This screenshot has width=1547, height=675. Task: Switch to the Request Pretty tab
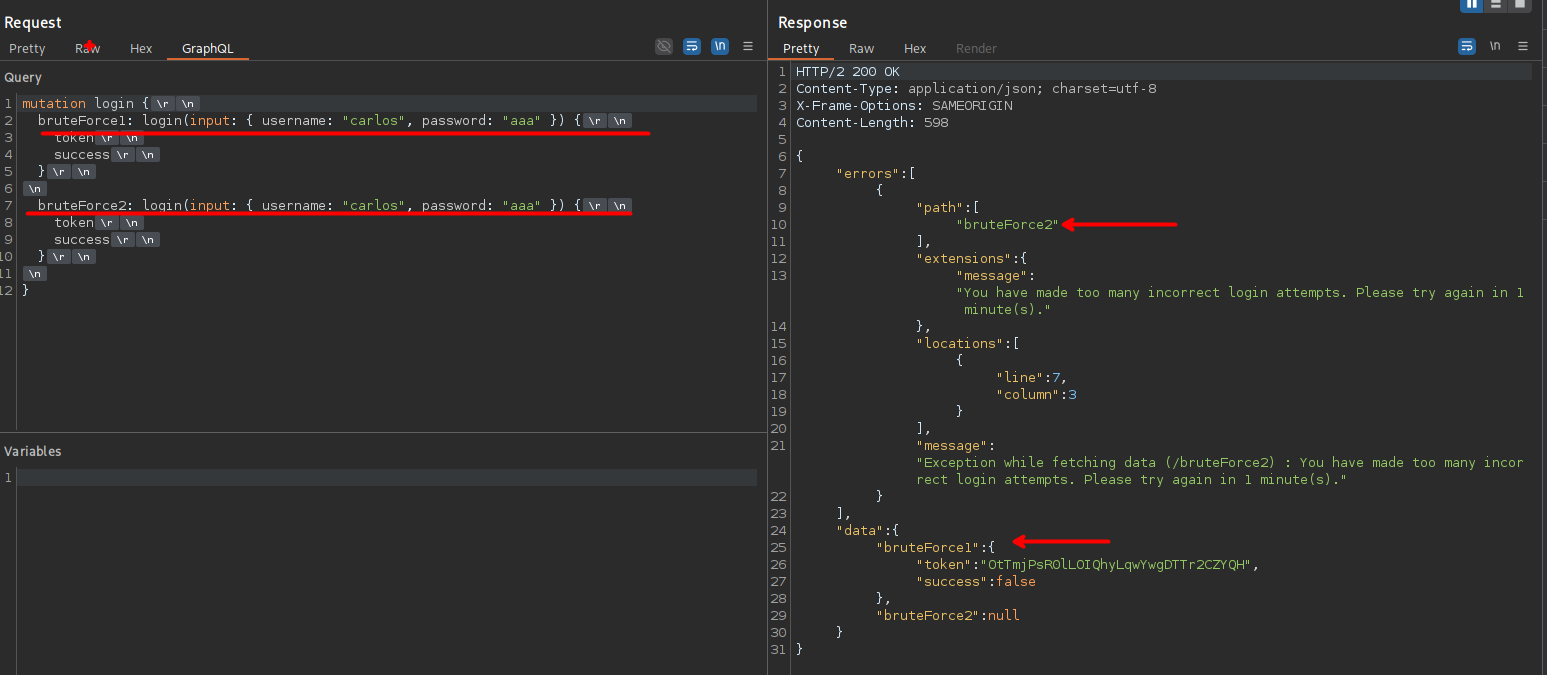tap(27, 48)
